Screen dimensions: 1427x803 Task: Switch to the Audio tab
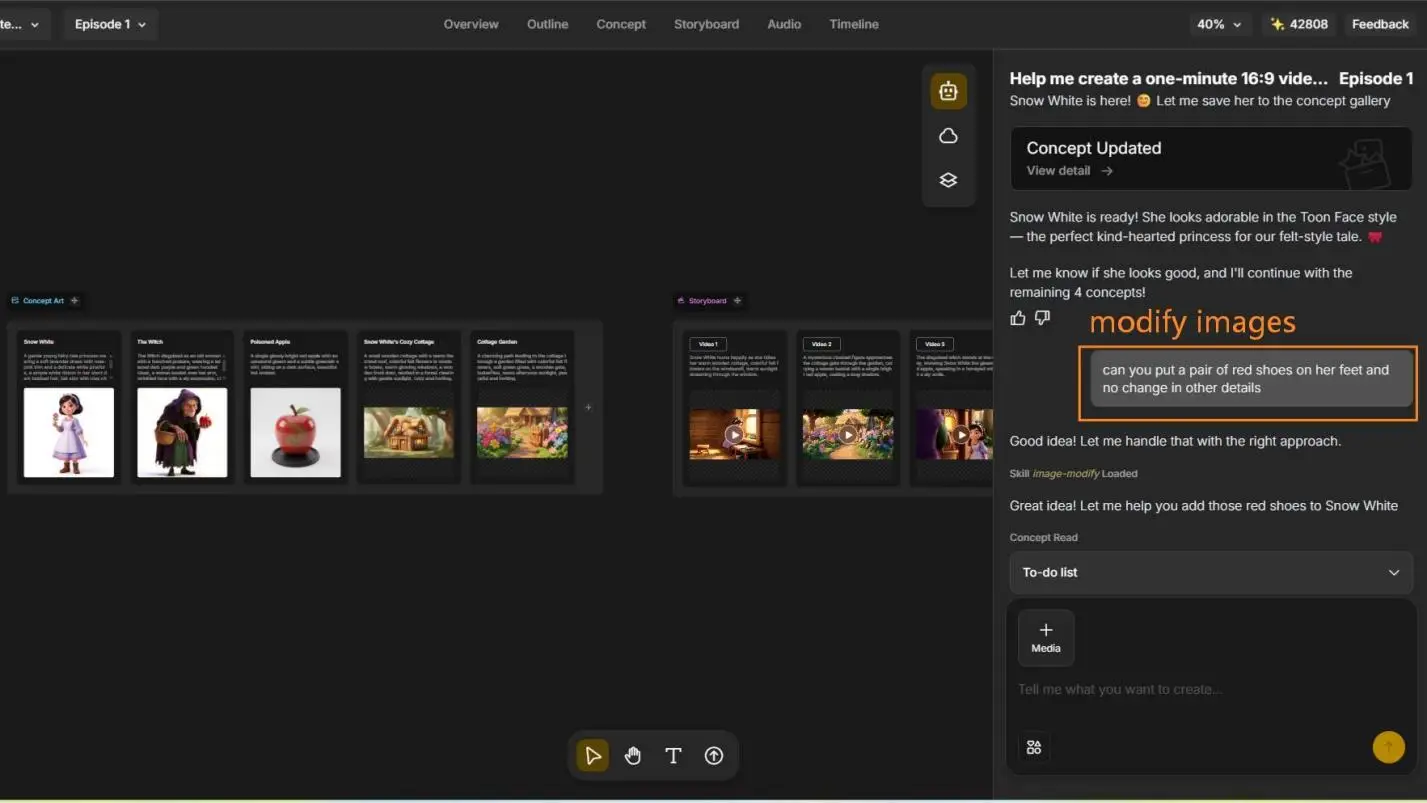[784, 24]
